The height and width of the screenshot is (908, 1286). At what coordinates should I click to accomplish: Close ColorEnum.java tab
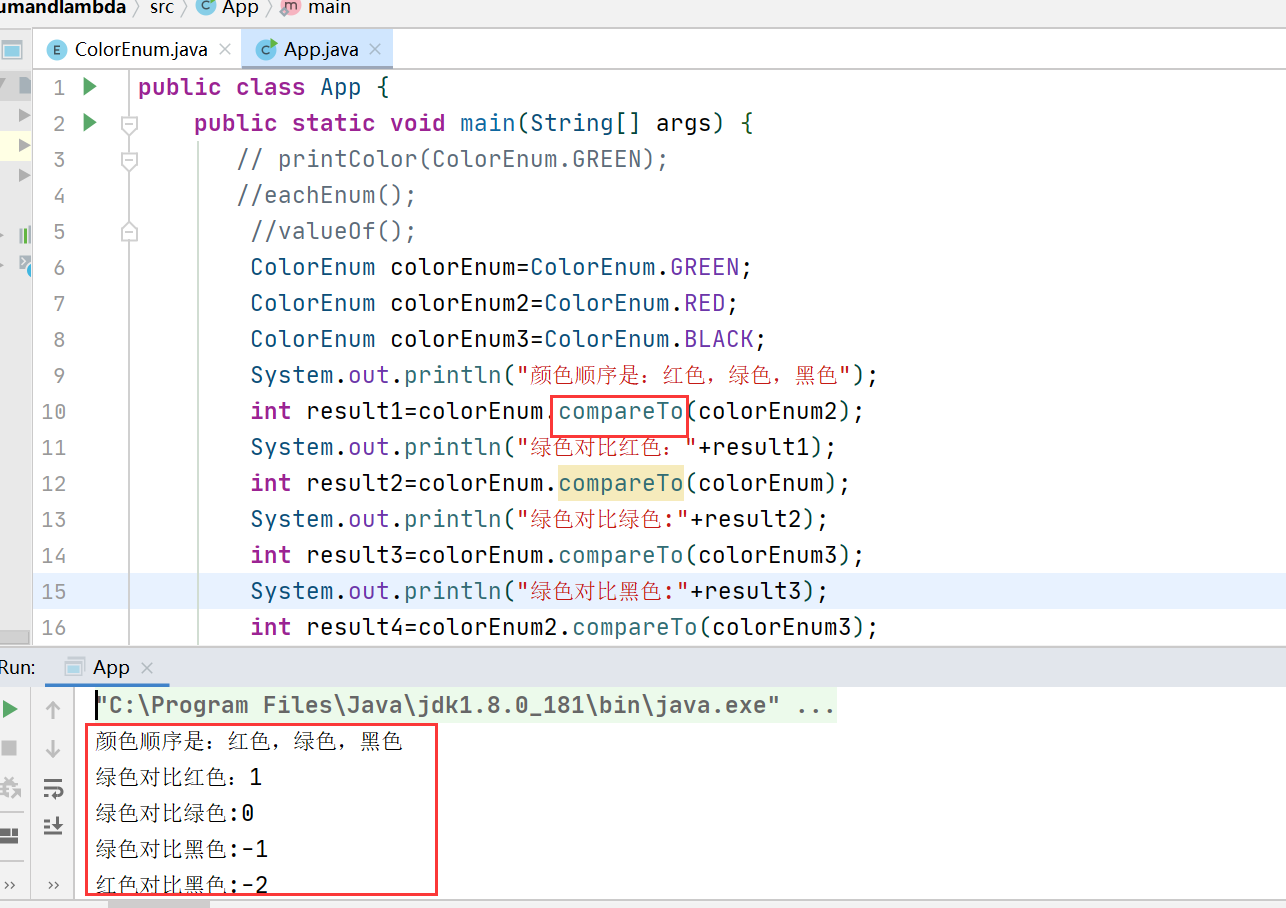224,49
